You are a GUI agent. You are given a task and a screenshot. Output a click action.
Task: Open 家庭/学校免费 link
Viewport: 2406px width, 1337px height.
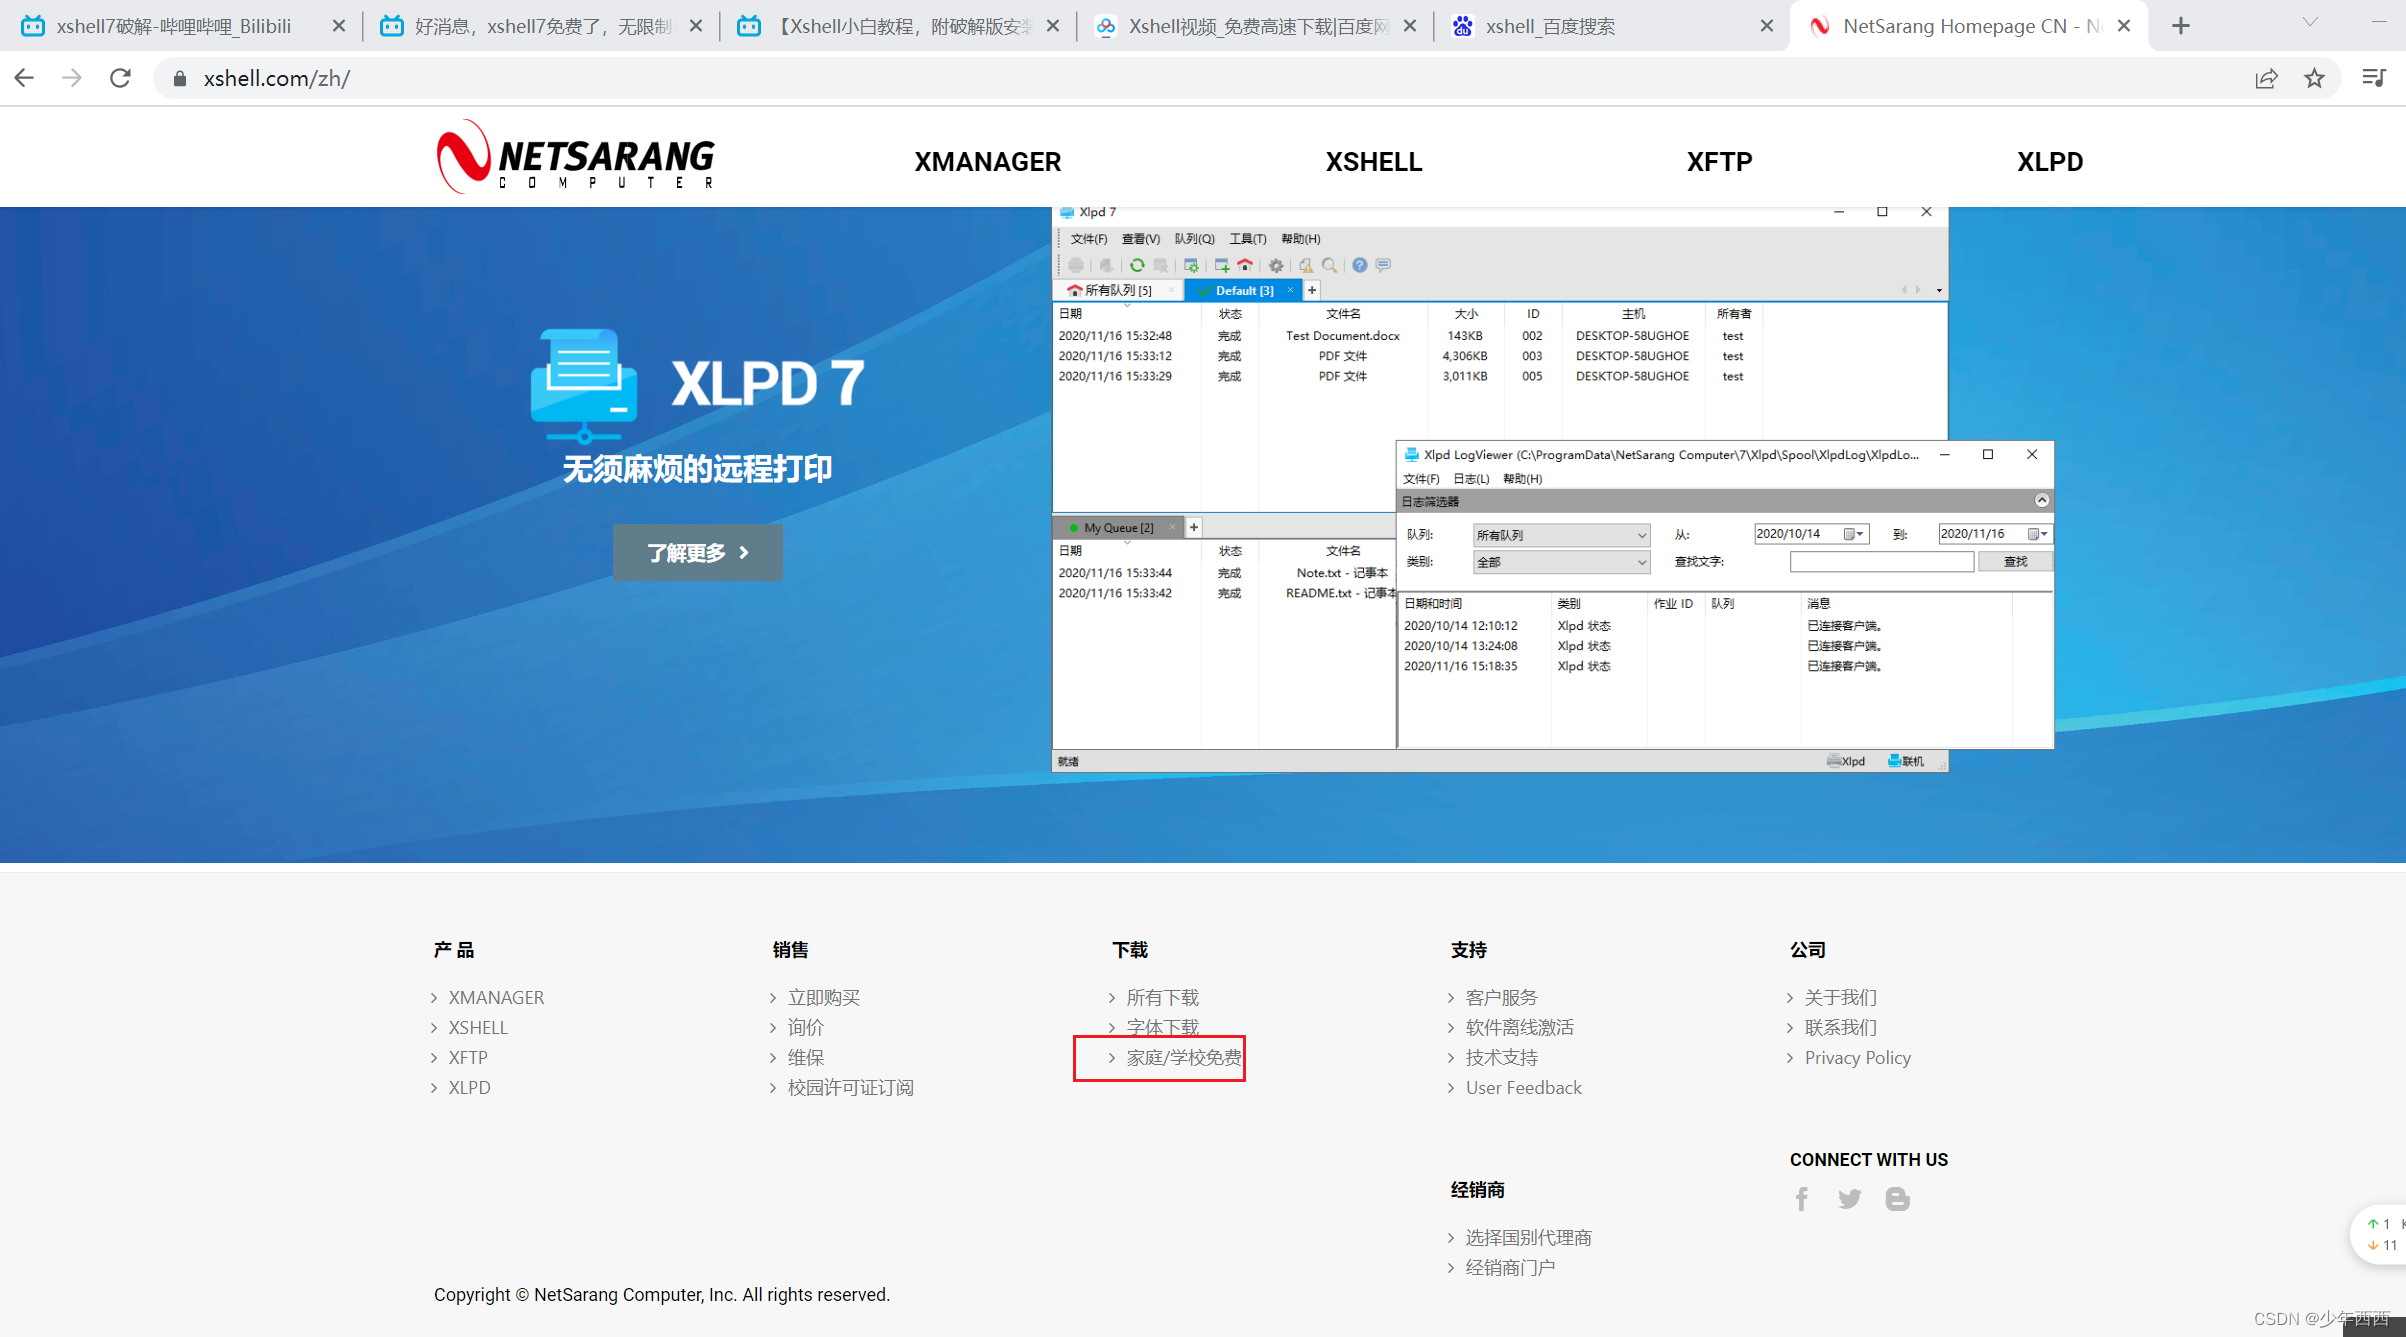(1184, 1057)
